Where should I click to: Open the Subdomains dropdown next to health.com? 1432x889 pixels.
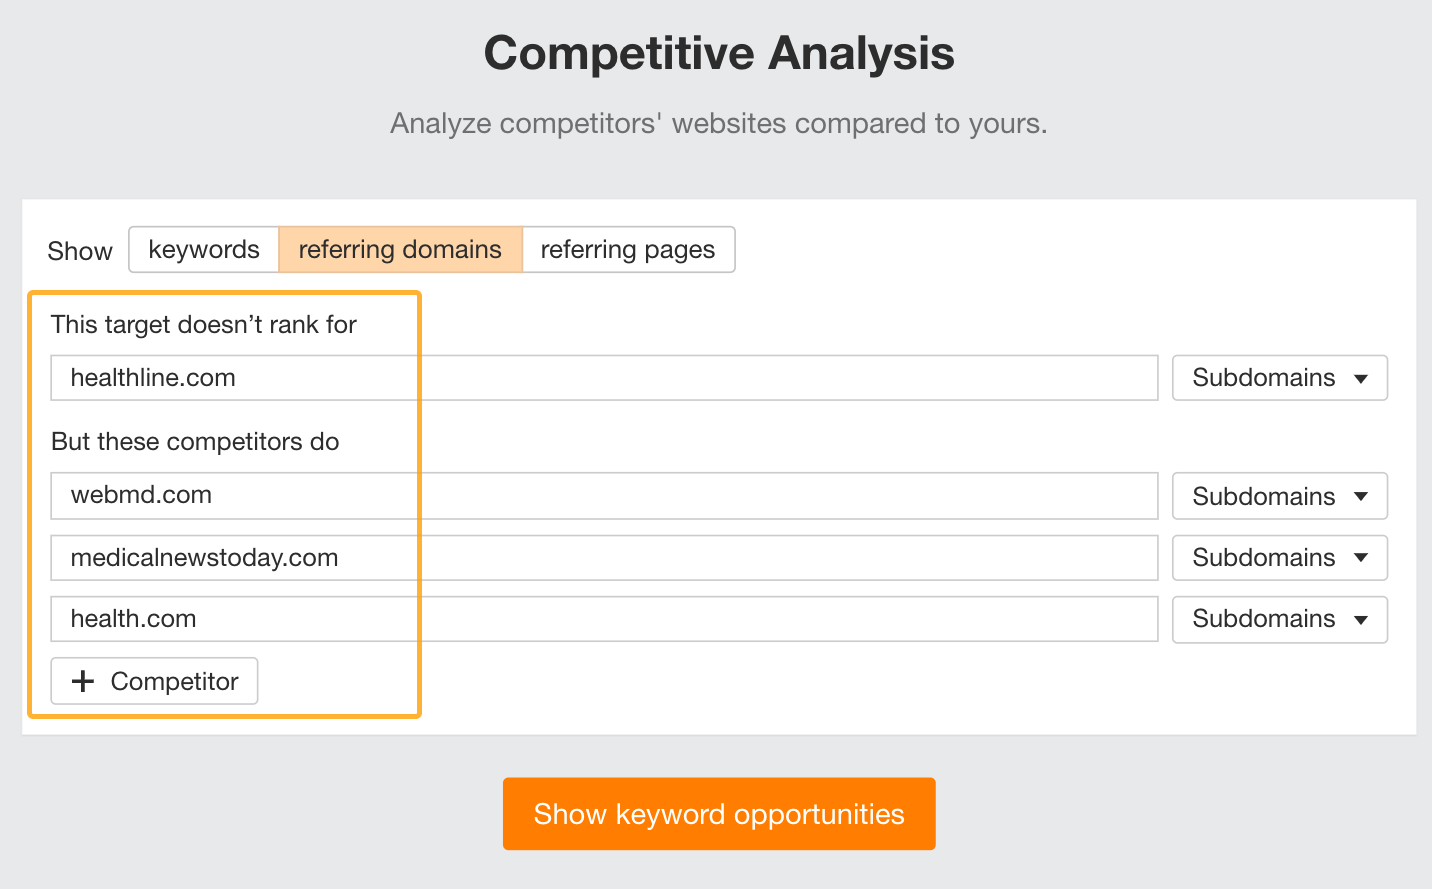coord(1280,620)
